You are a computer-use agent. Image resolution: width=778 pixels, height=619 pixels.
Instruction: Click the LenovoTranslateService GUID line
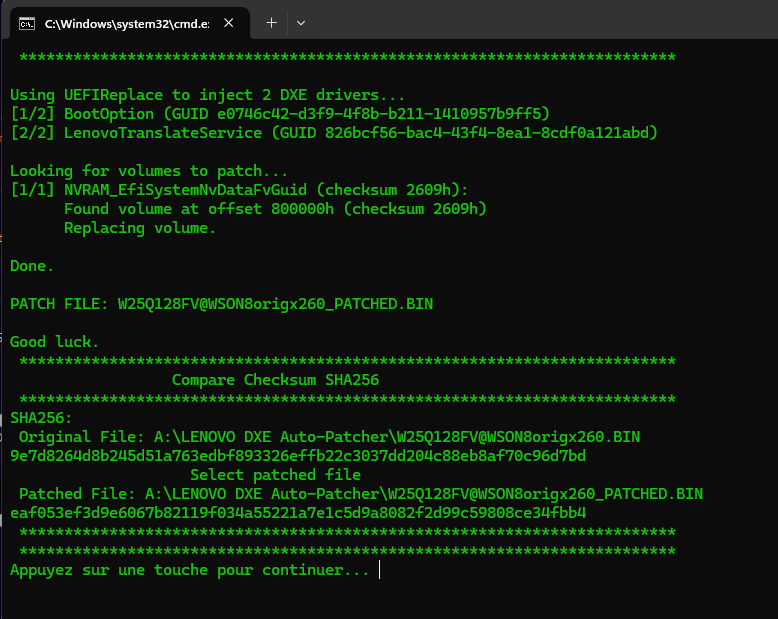coord(334,133)
